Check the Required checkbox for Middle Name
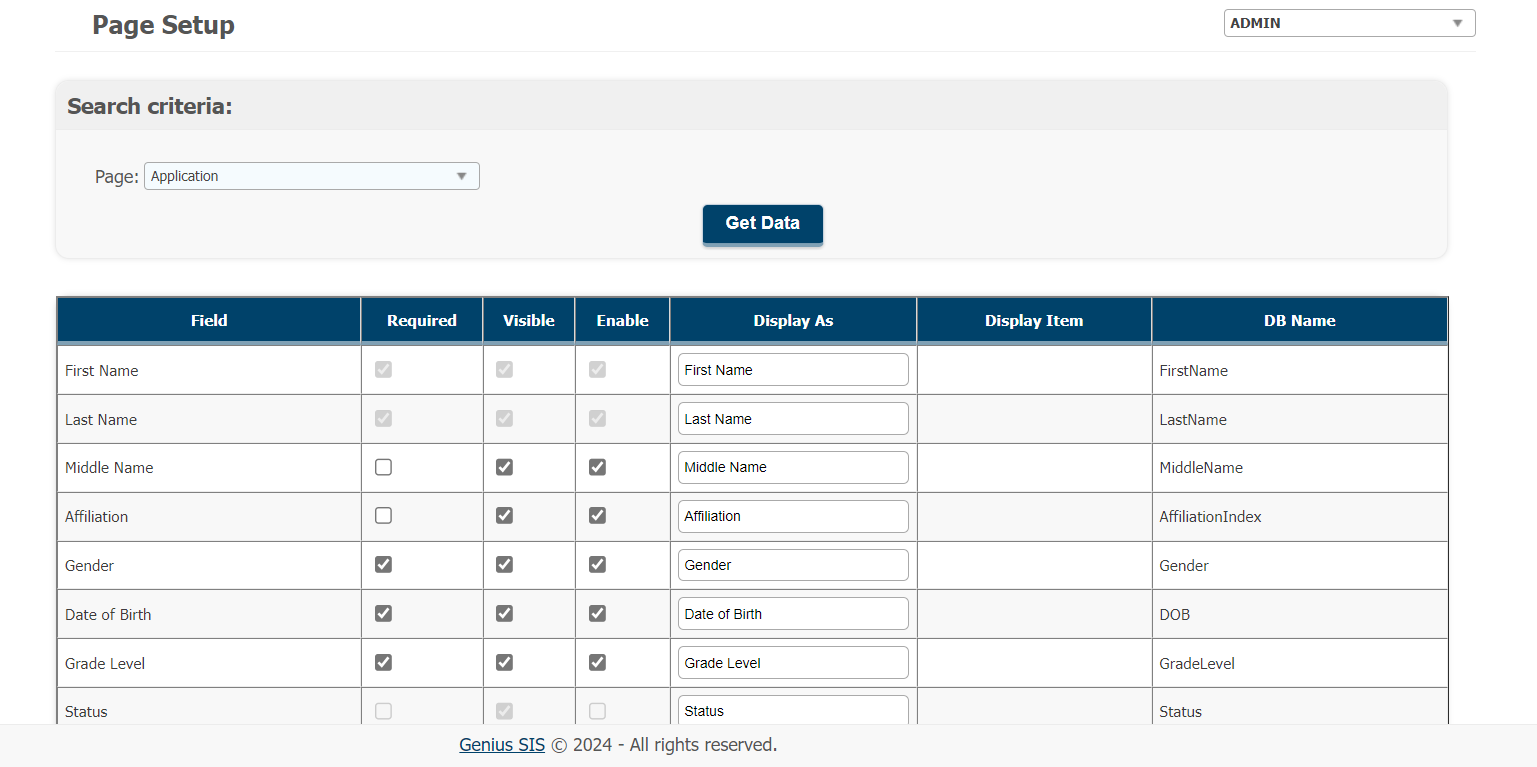Screen dimensions: 1537x767 (x=383, y=466)
